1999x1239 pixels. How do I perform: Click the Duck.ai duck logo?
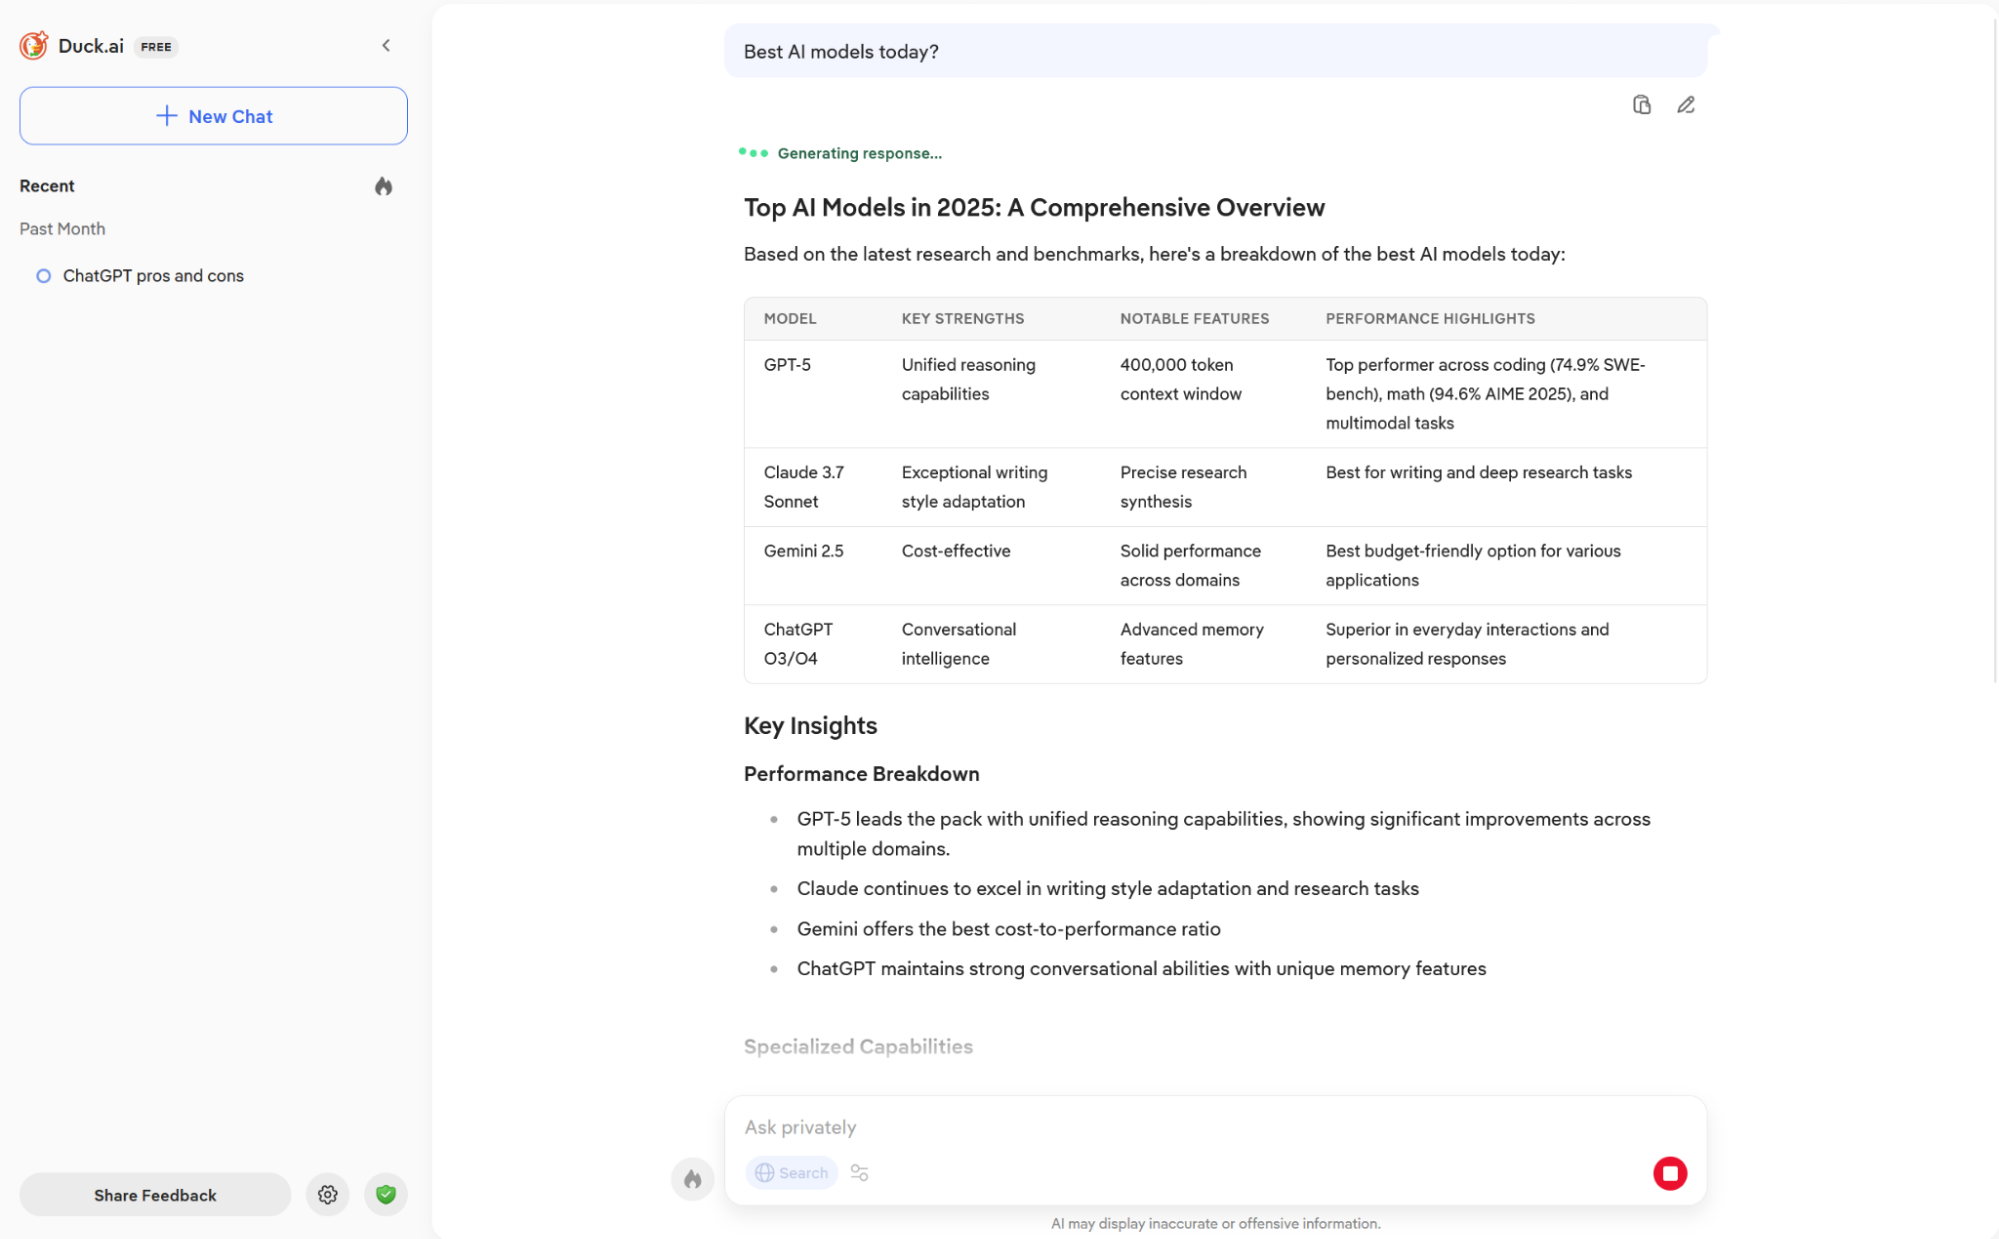(34, 46)
